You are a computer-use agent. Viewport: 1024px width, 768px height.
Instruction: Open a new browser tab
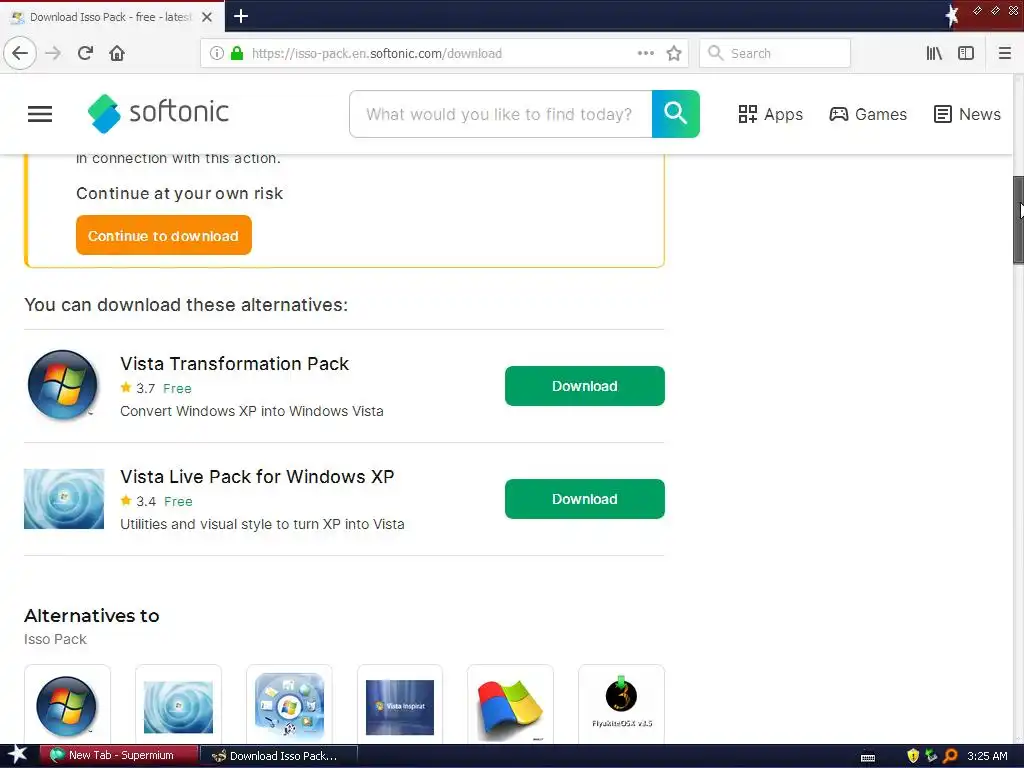pos(241,16)
